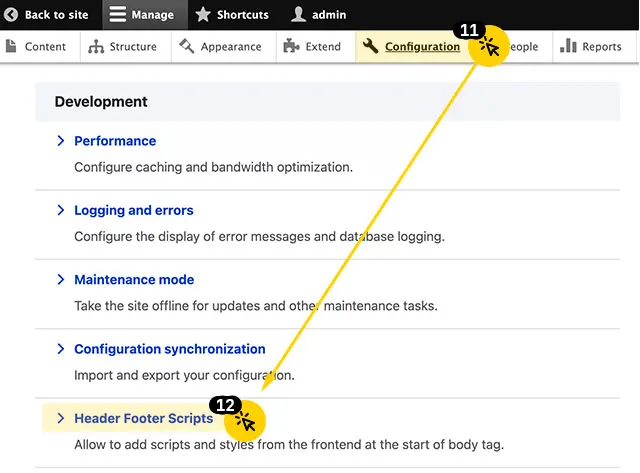Click the Appearance paintbrush icon
This screenshot has width=640, height=473.
[x=187, y=46]
